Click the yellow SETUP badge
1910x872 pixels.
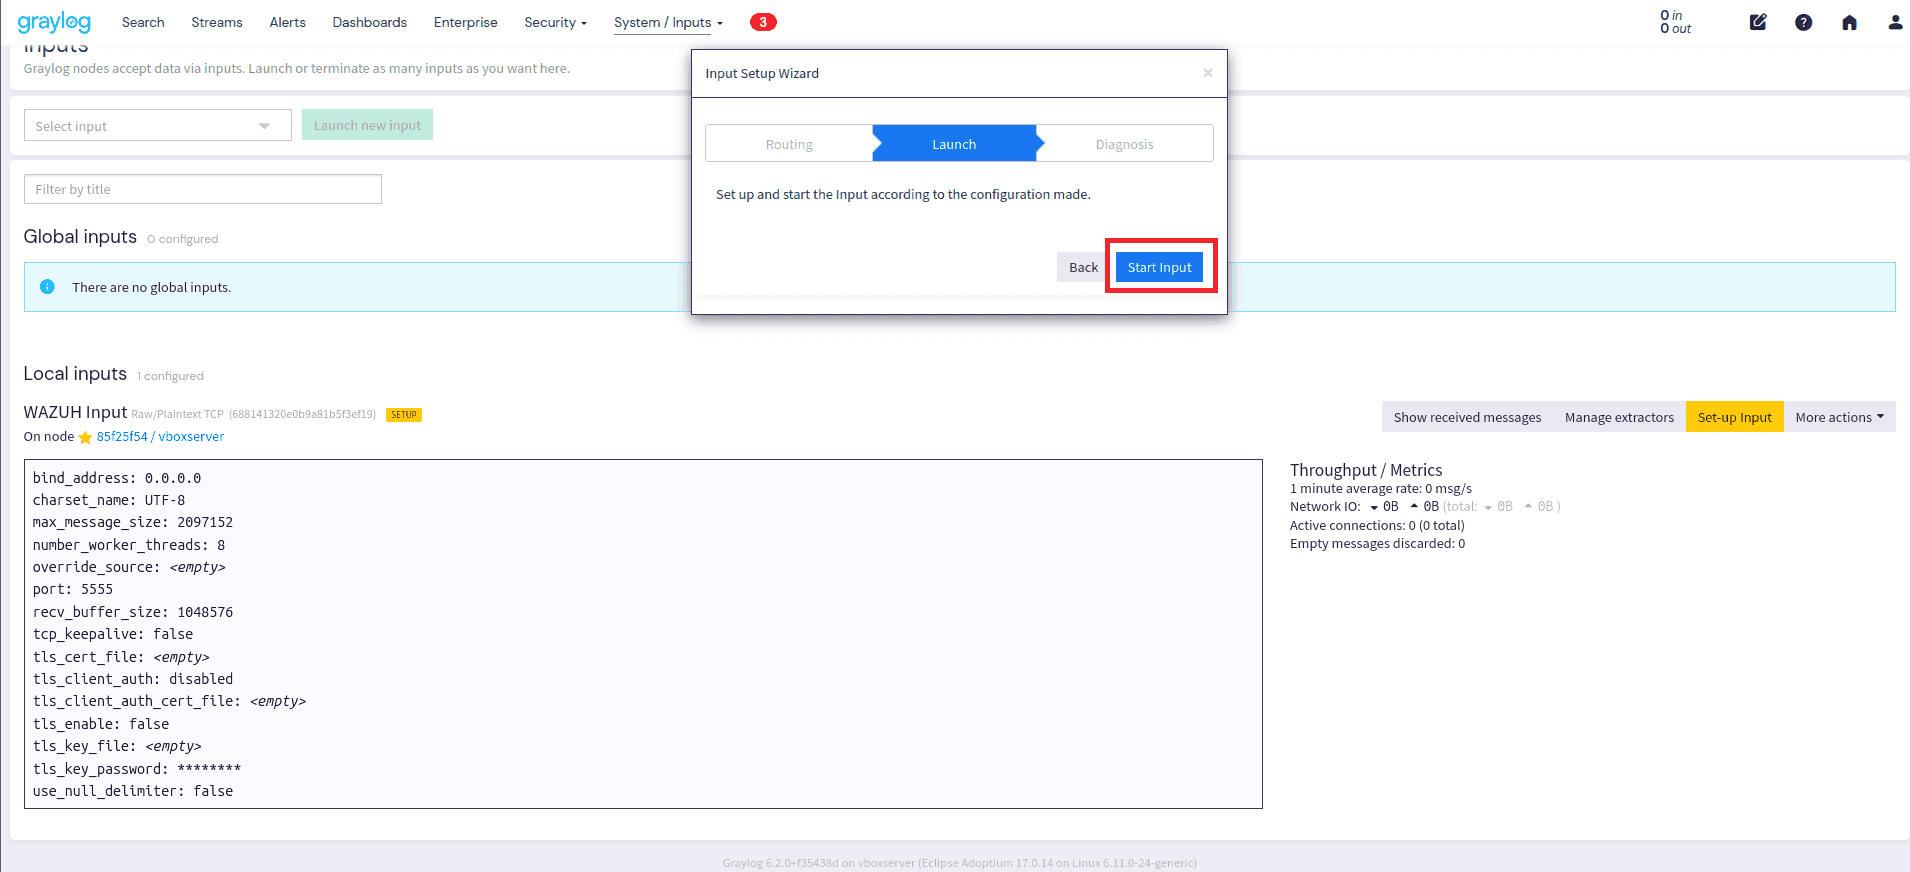[x=404, y=415]
